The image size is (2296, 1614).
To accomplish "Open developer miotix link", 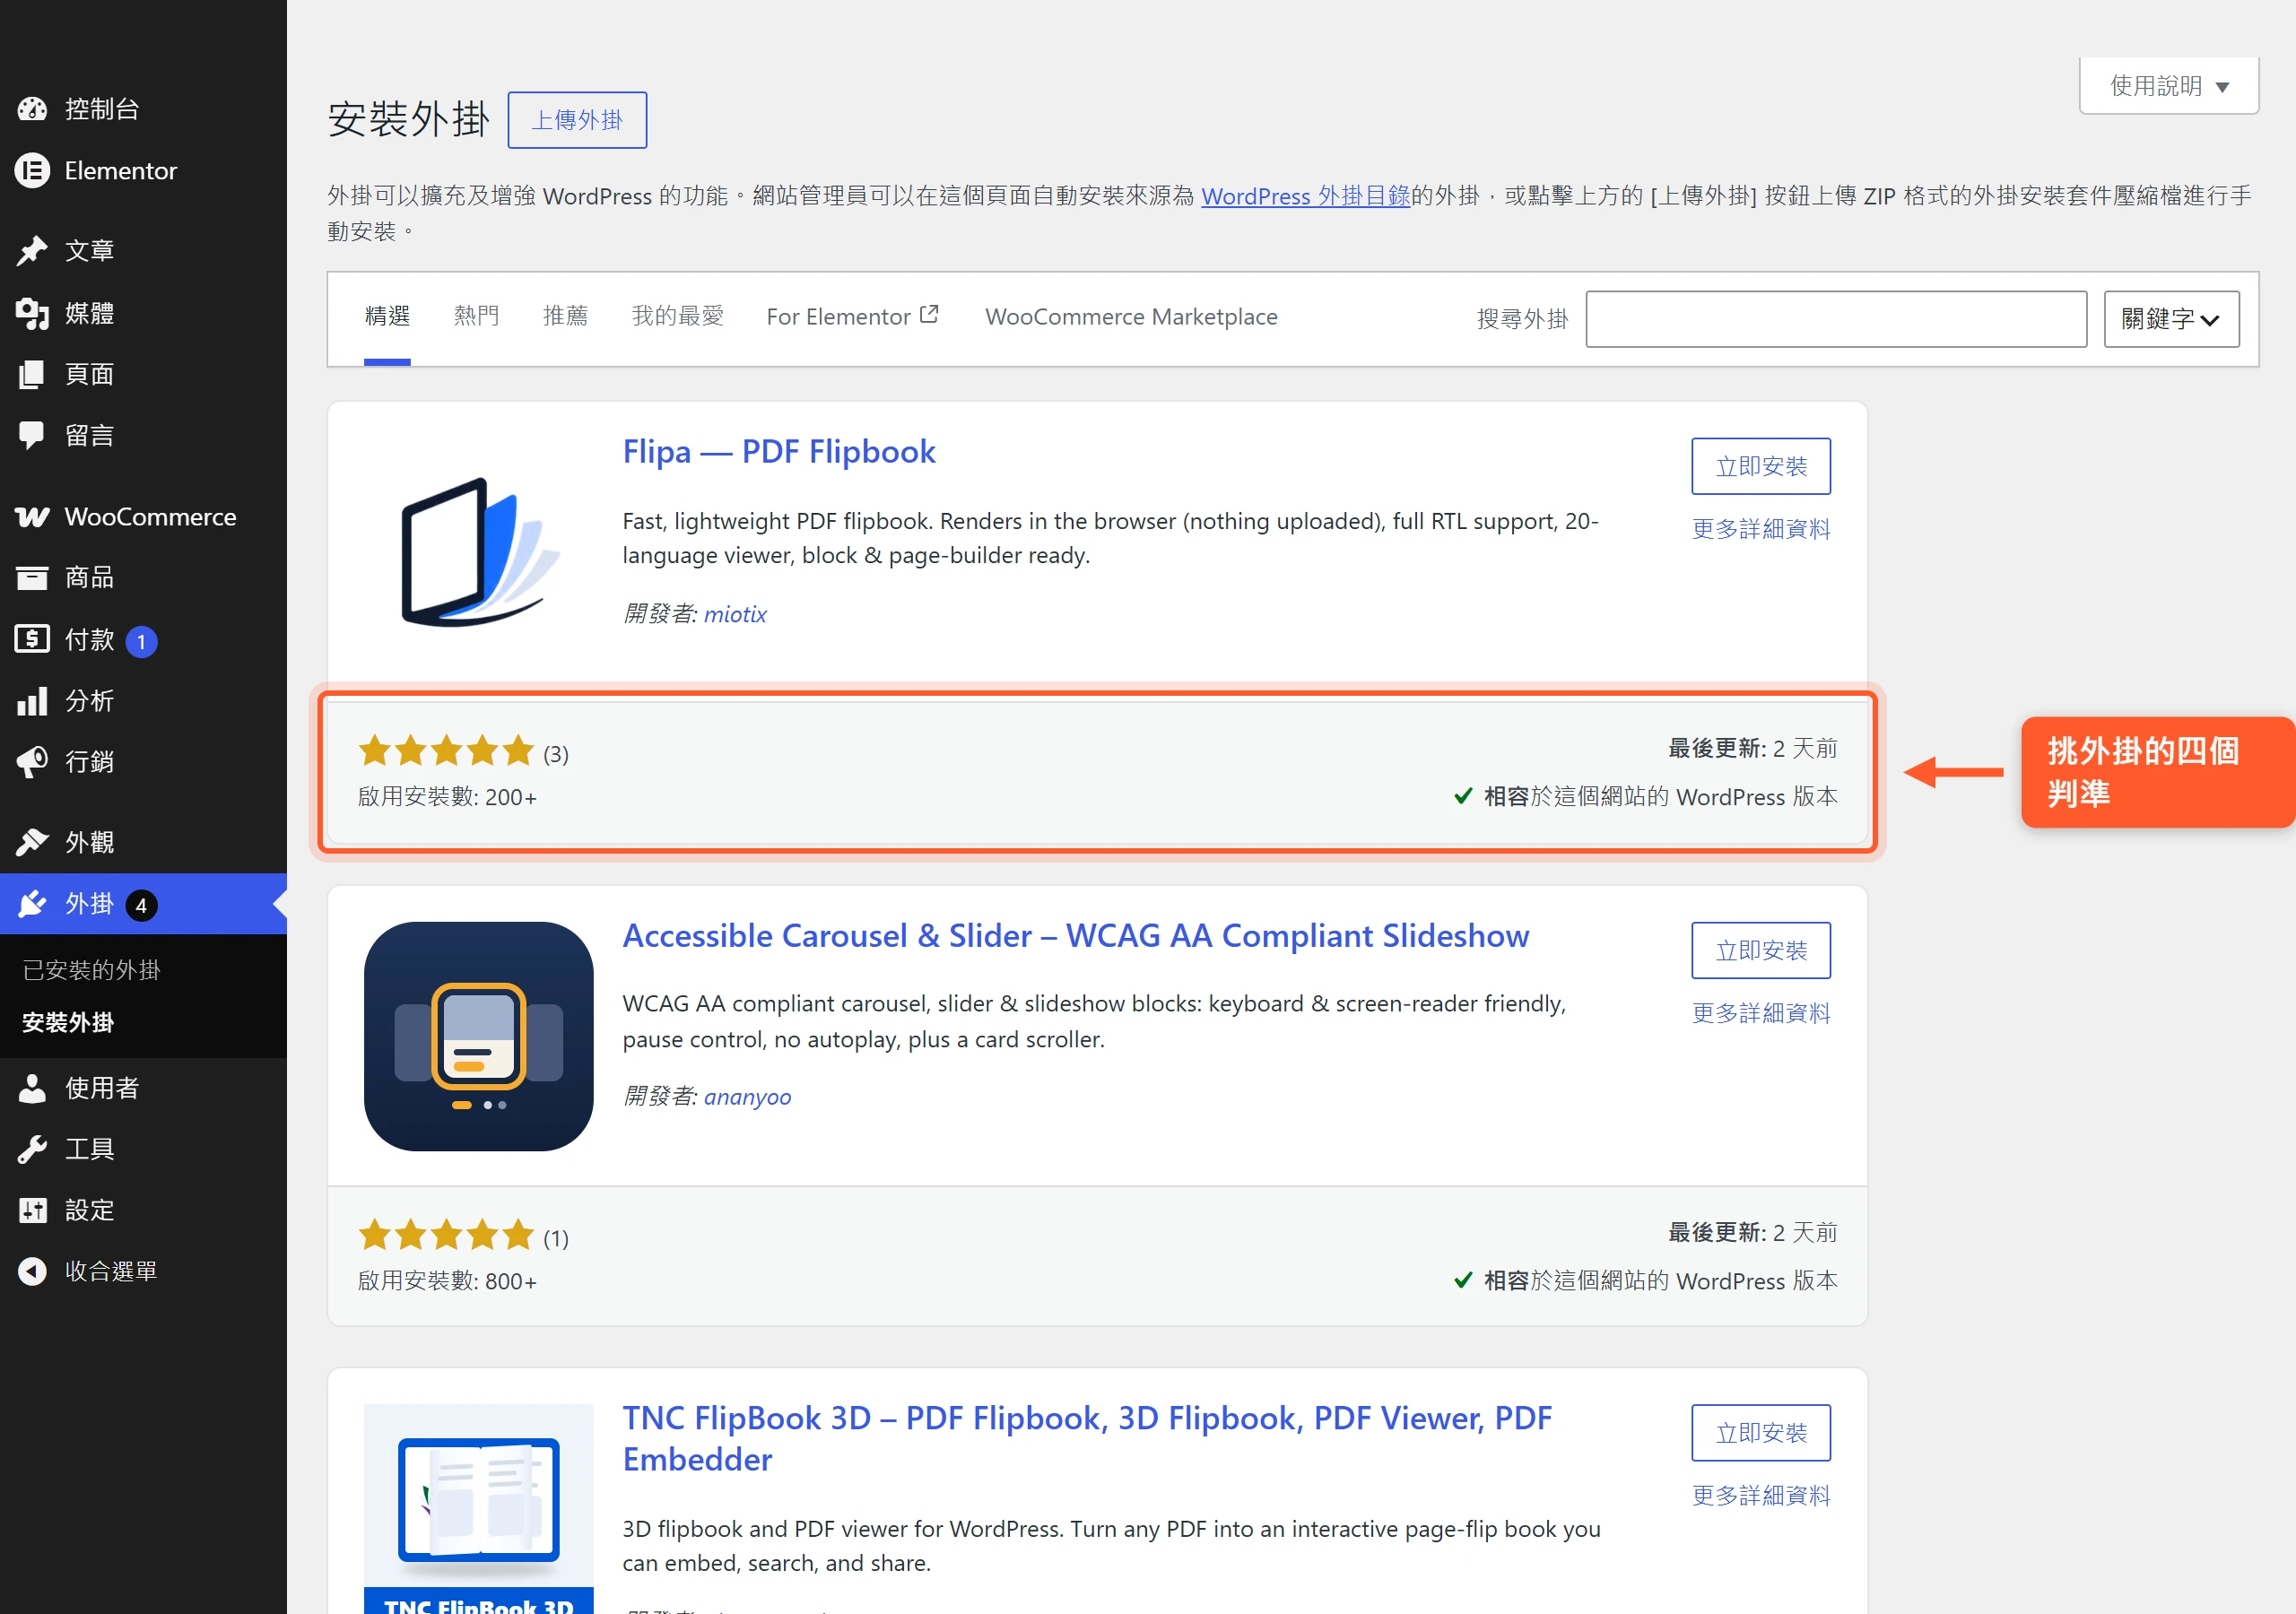I will [x=735, y=614].
